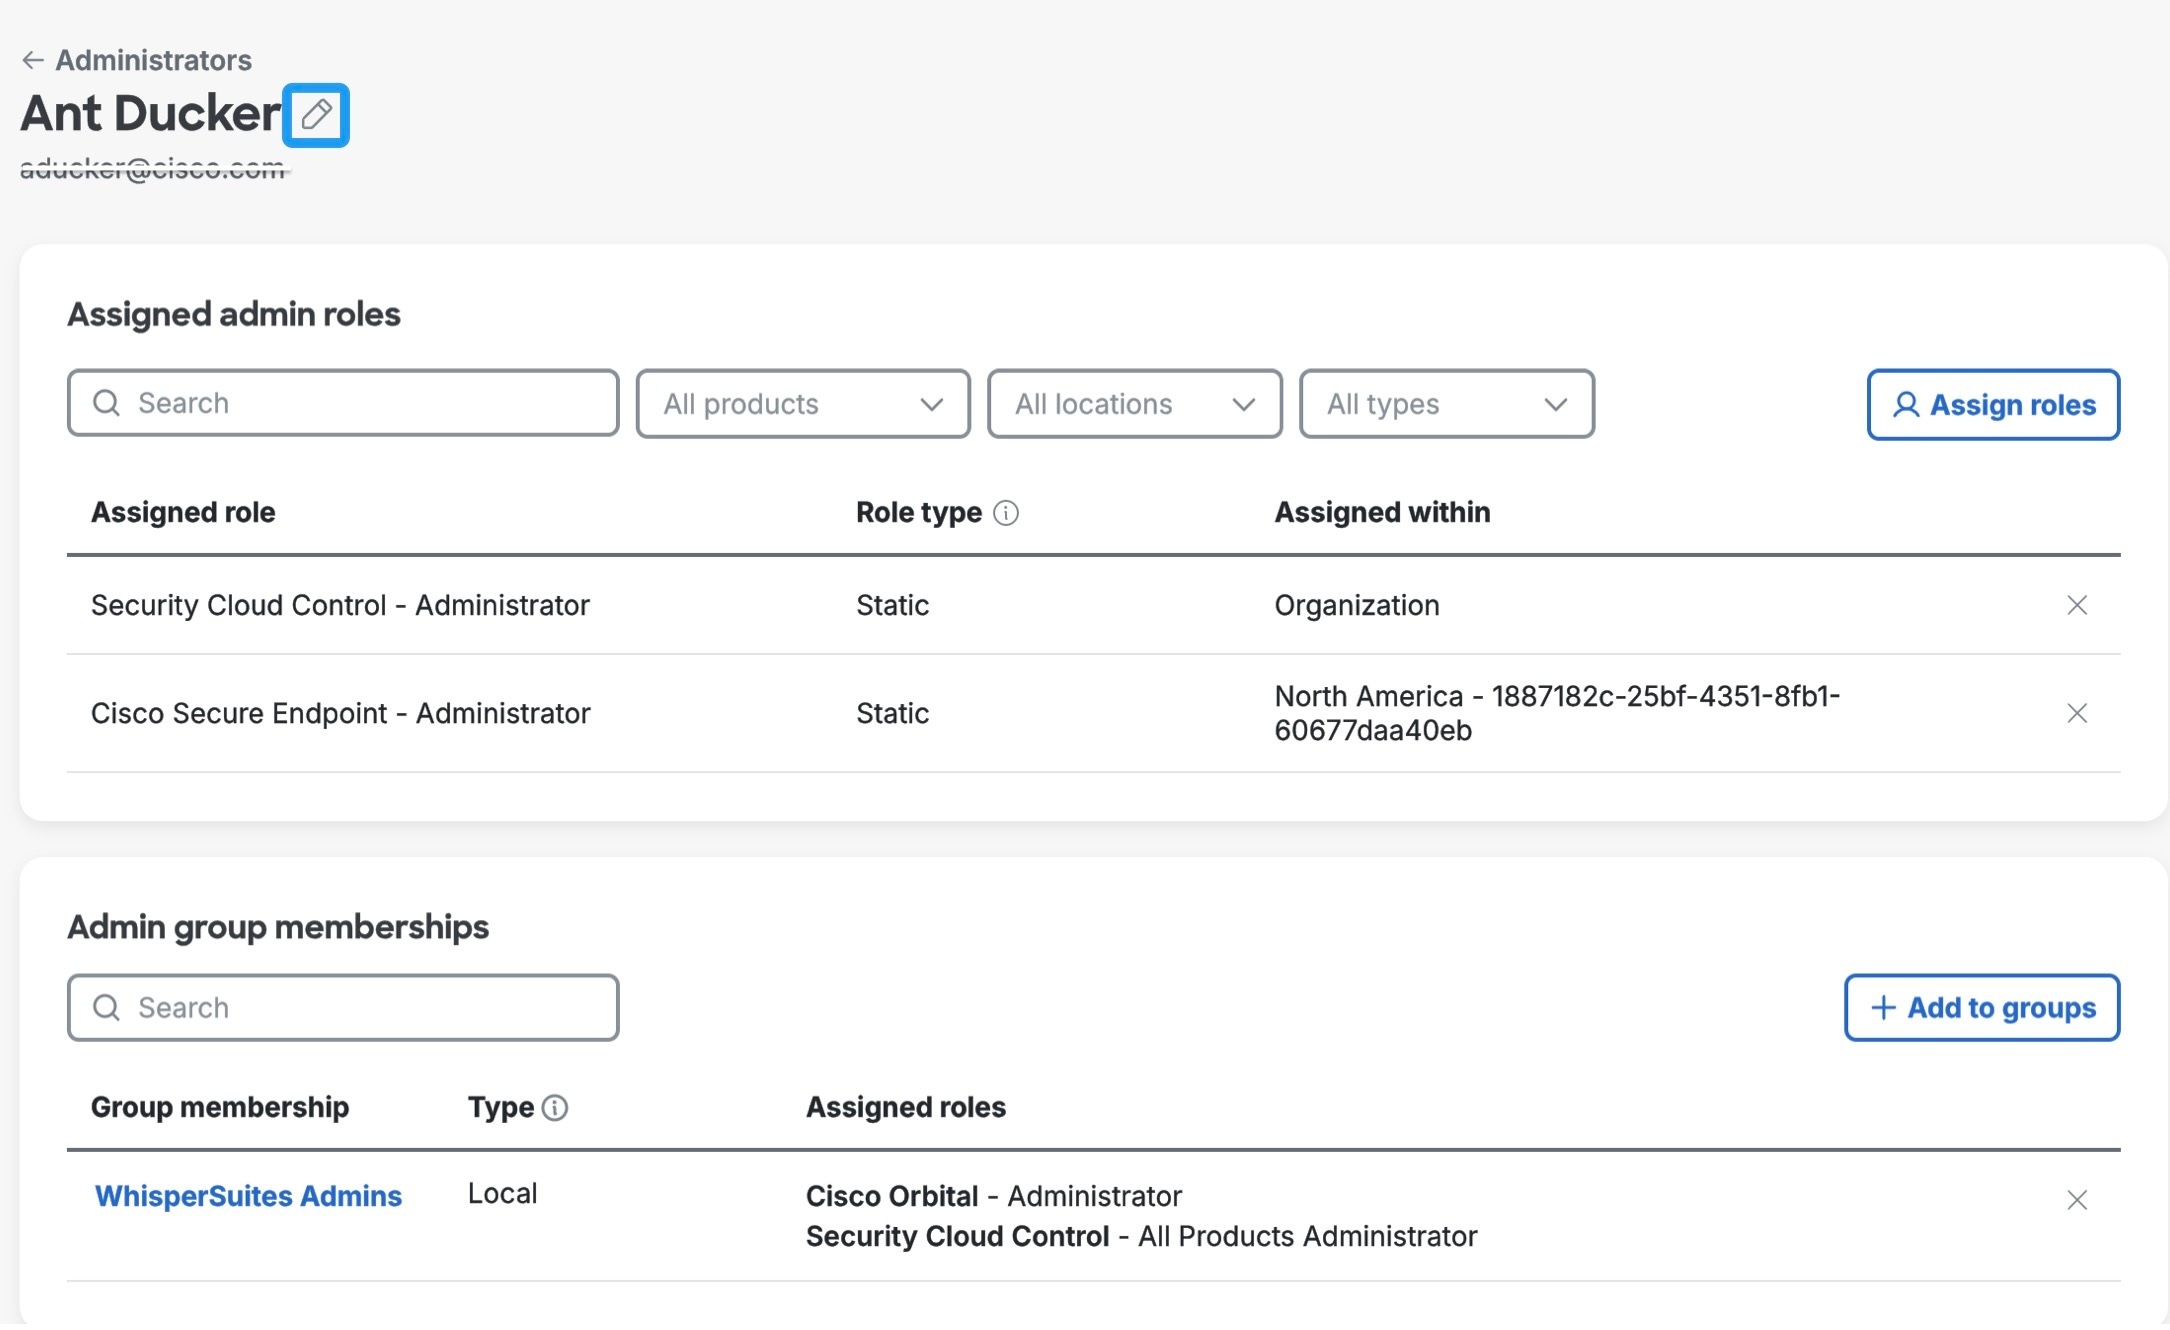Show the Role type info tooltip icon

tap(1006, 513)
